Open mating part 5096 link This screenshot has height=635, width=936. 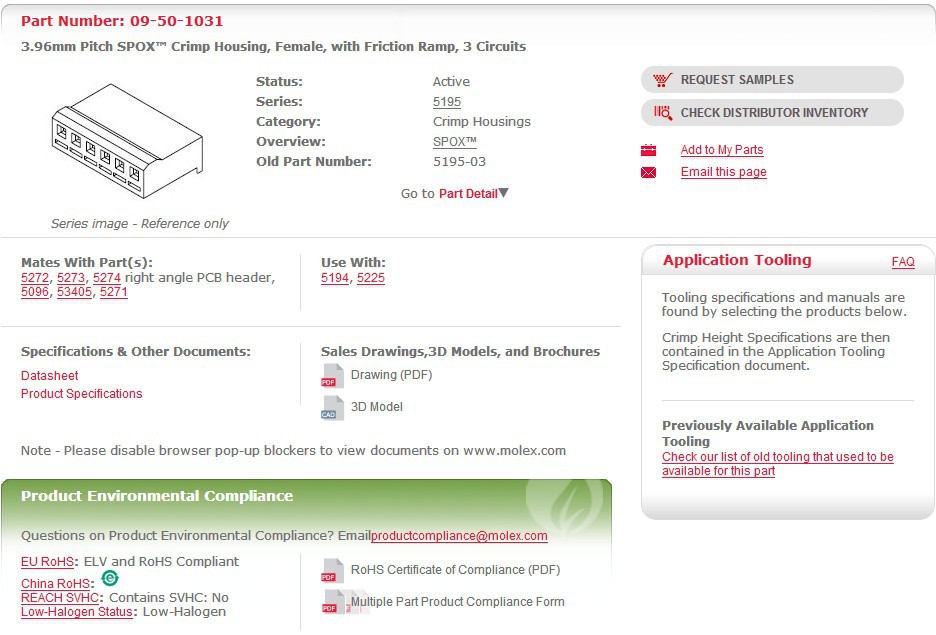[35, 292]
